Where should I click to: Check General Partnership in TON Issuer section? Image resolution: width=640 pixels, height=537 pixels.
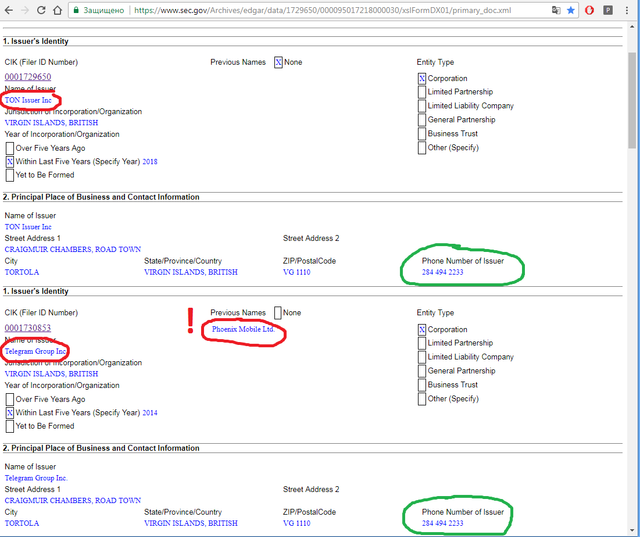pyautogui.click(x=422, y=120)
